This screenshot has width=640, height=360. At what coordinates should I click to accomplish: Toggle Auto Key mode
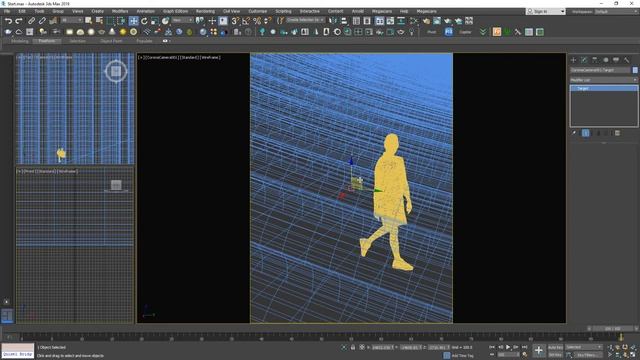tap(555, 347)
